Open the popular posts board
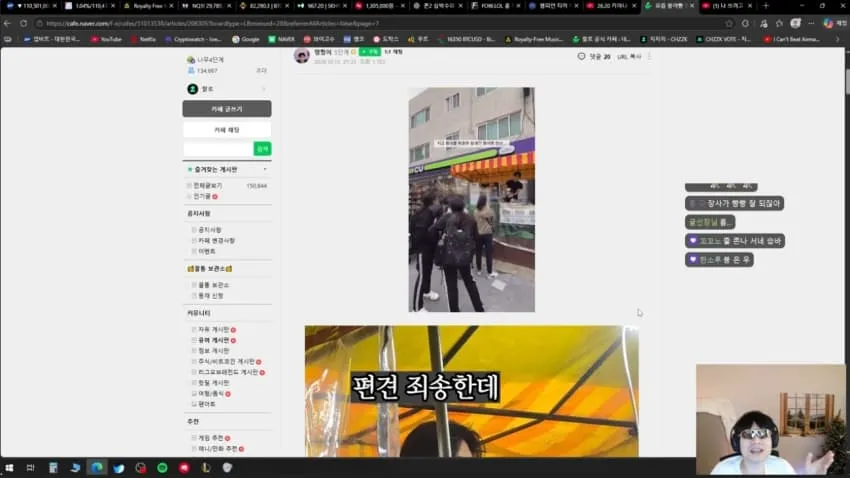The image size is (850, 478). tap(202, 196)
